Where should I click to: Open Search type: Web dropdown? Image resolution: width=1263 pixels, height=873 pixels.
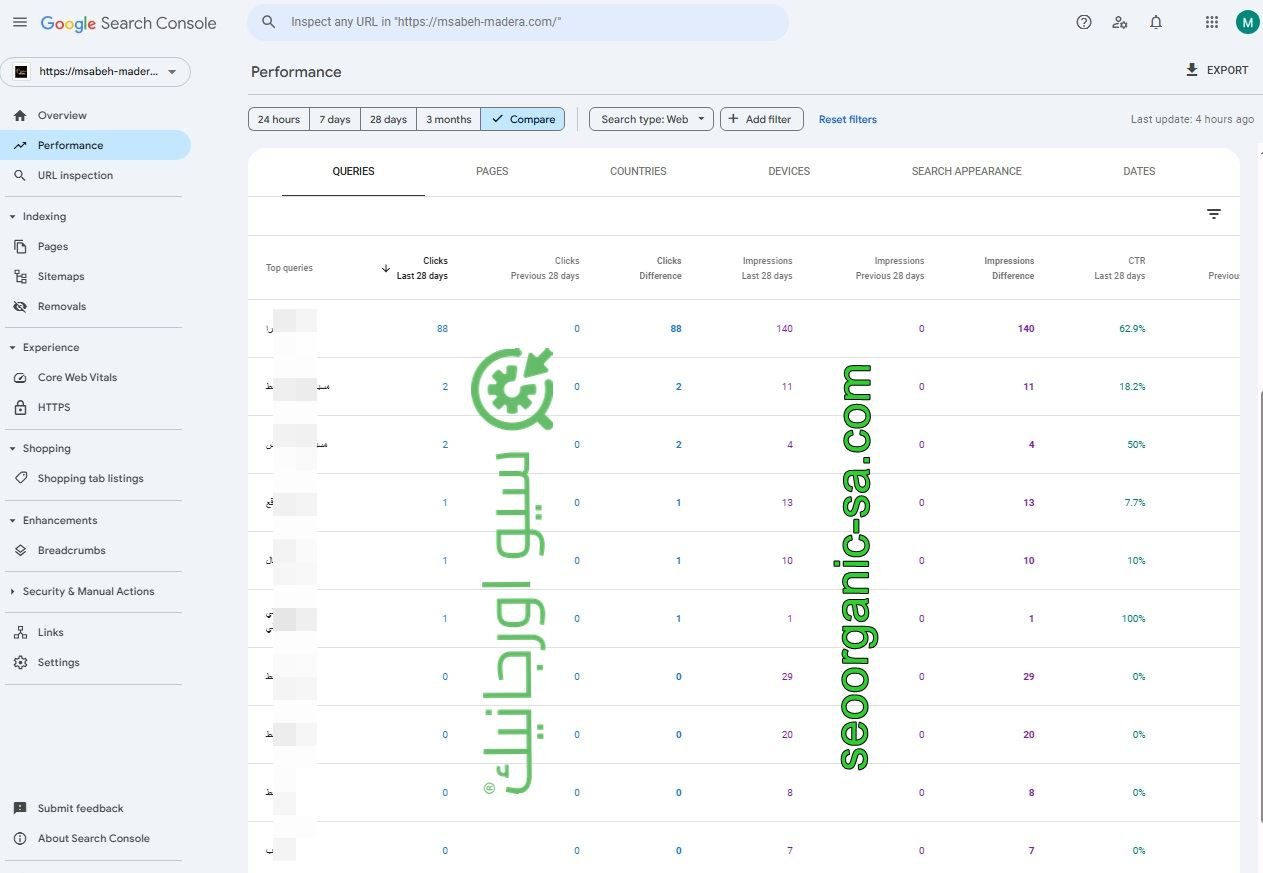(651, 119)
